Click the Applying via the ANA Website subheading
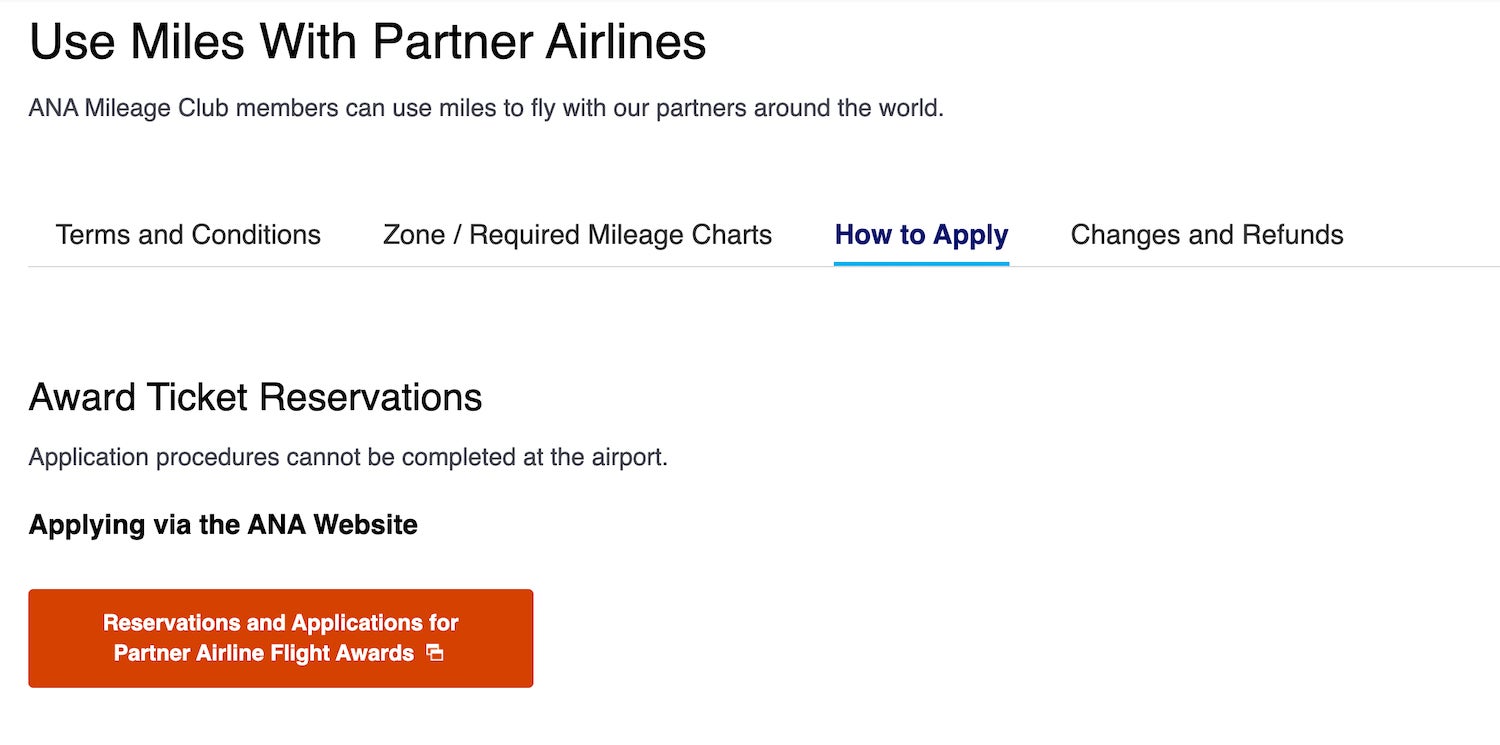Image resolution: width=1500 pixels, height=745 pixels. pyautogui.click(x=223, y=524)
